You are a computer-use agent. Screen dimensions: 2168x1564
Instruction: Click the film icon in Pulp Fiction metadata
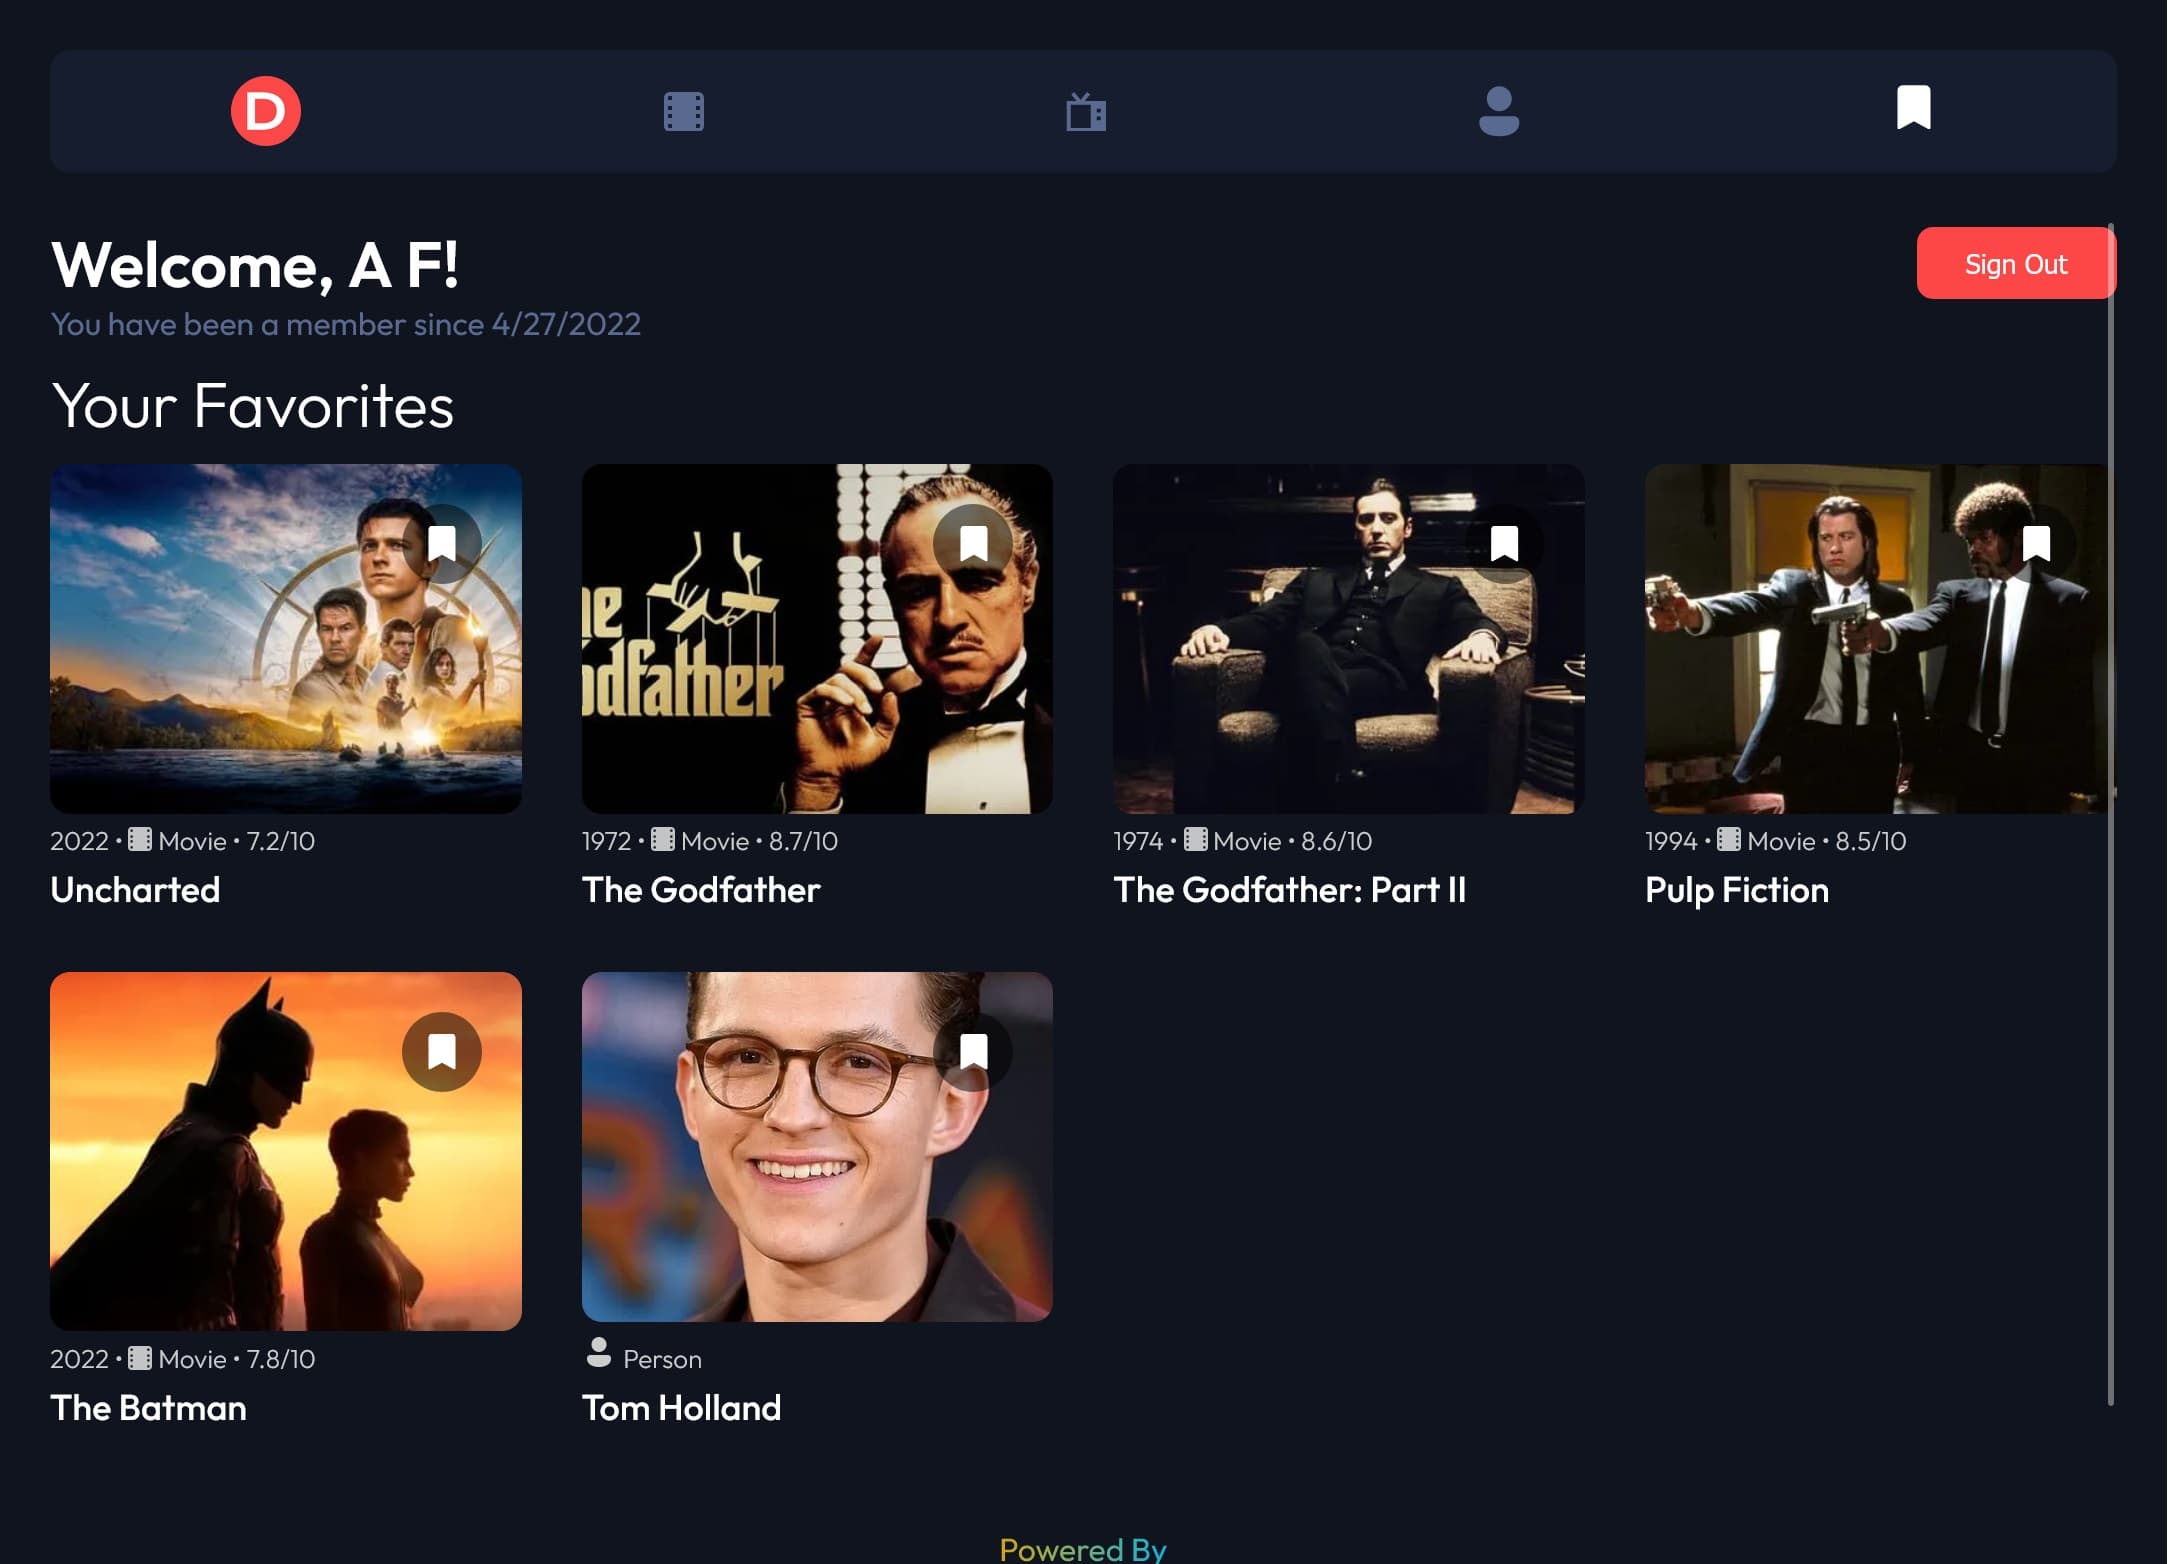[x=1728, y=839]
